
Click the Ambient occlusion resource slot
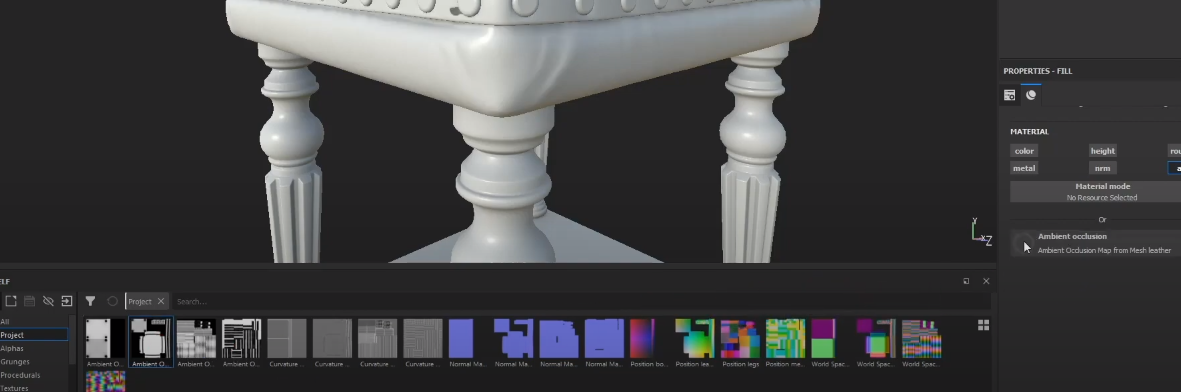coord(1095,243)
